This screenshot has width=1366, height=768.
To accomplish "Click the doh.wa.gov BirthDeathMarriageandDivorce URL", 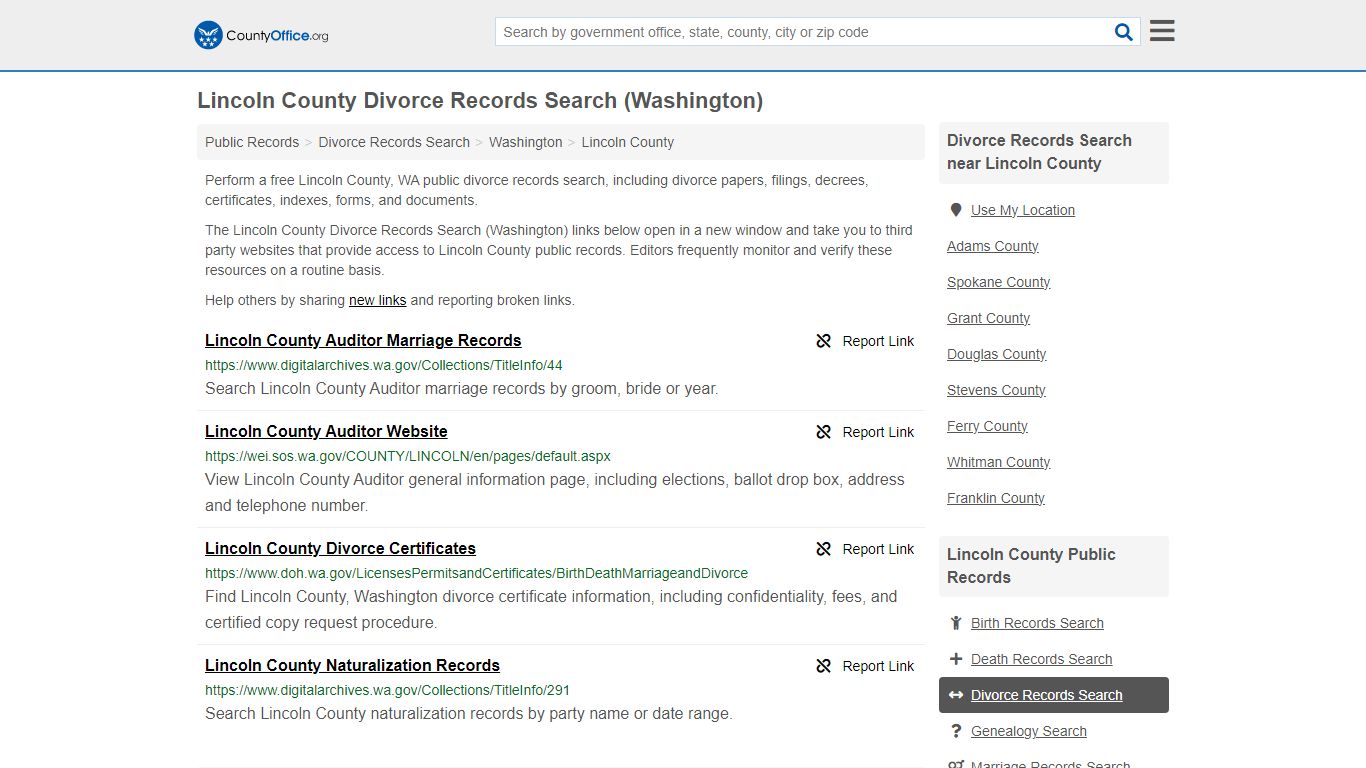I will 476,573.
